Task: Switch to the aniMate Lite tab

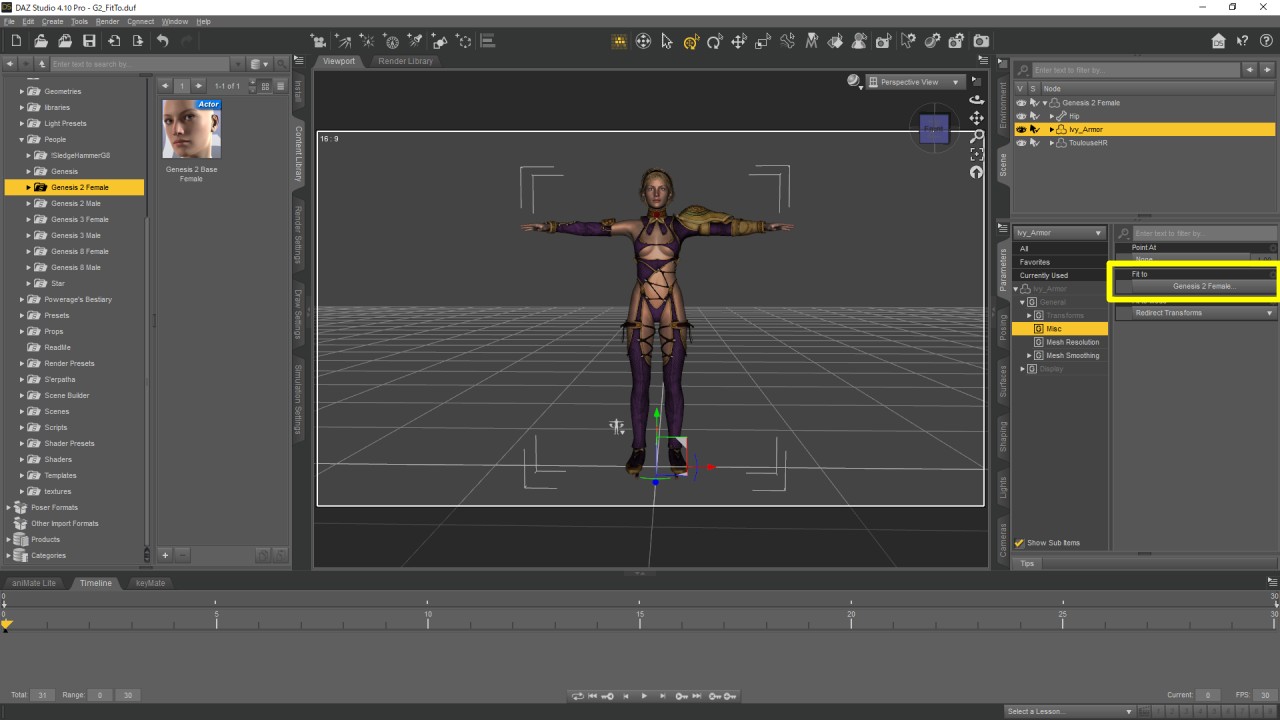Action: pos(35,583)
